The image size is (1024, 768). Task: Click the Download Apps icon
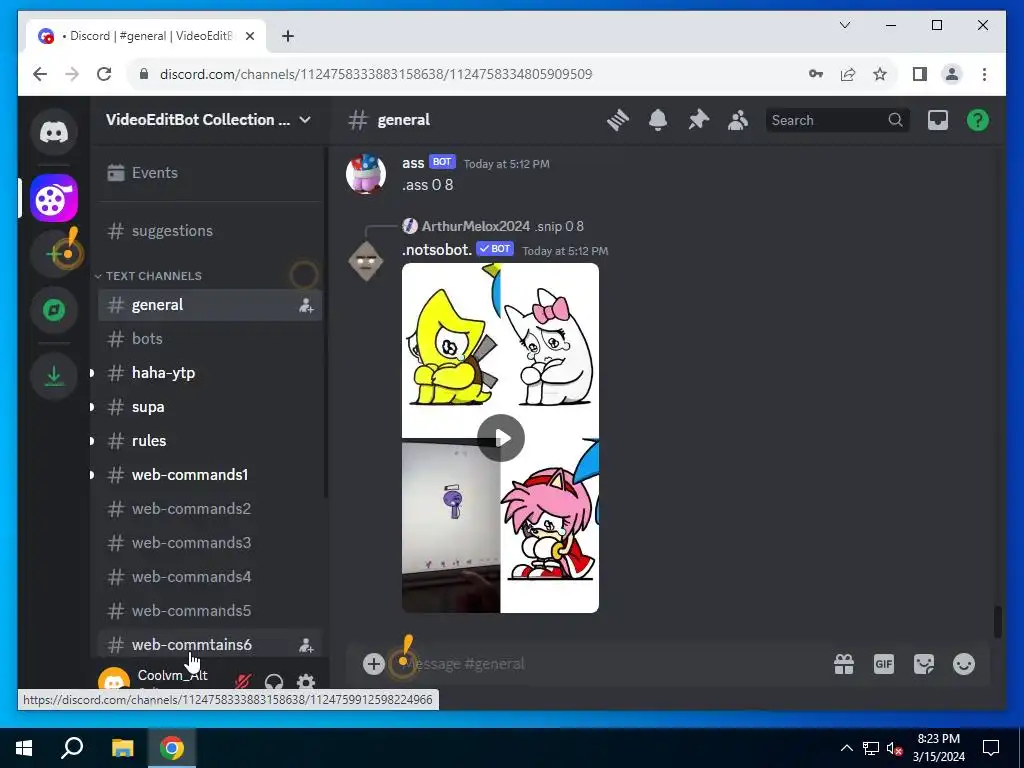(54, 376)
